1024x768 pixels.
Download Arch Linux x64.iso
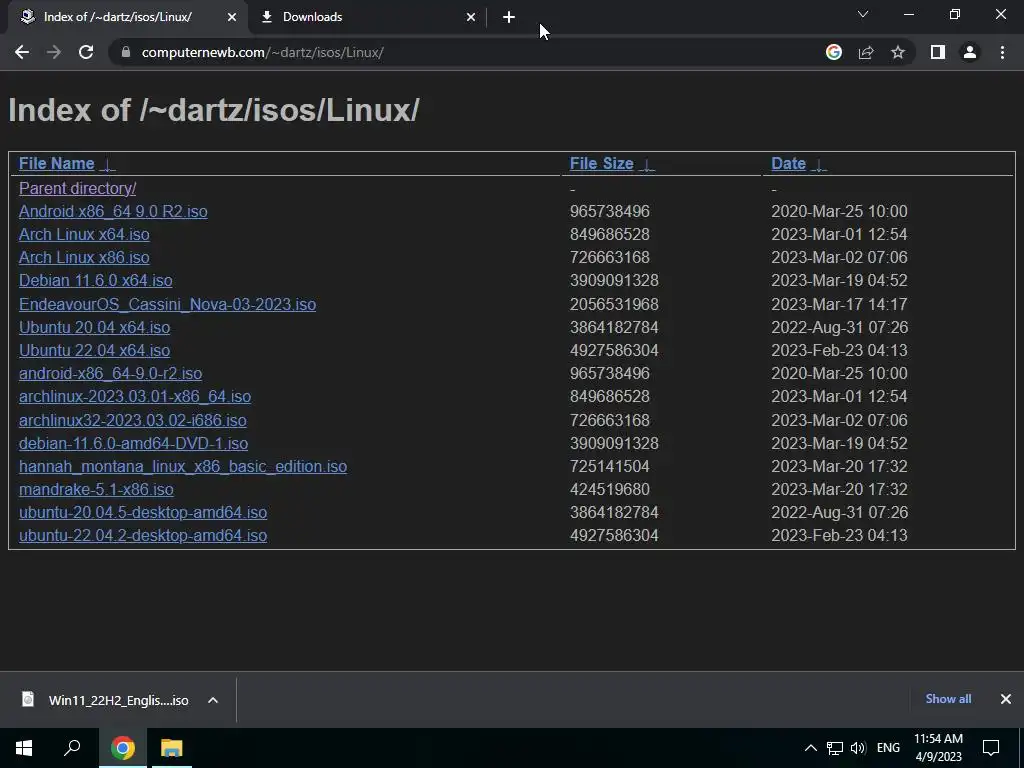click(84, 234)
